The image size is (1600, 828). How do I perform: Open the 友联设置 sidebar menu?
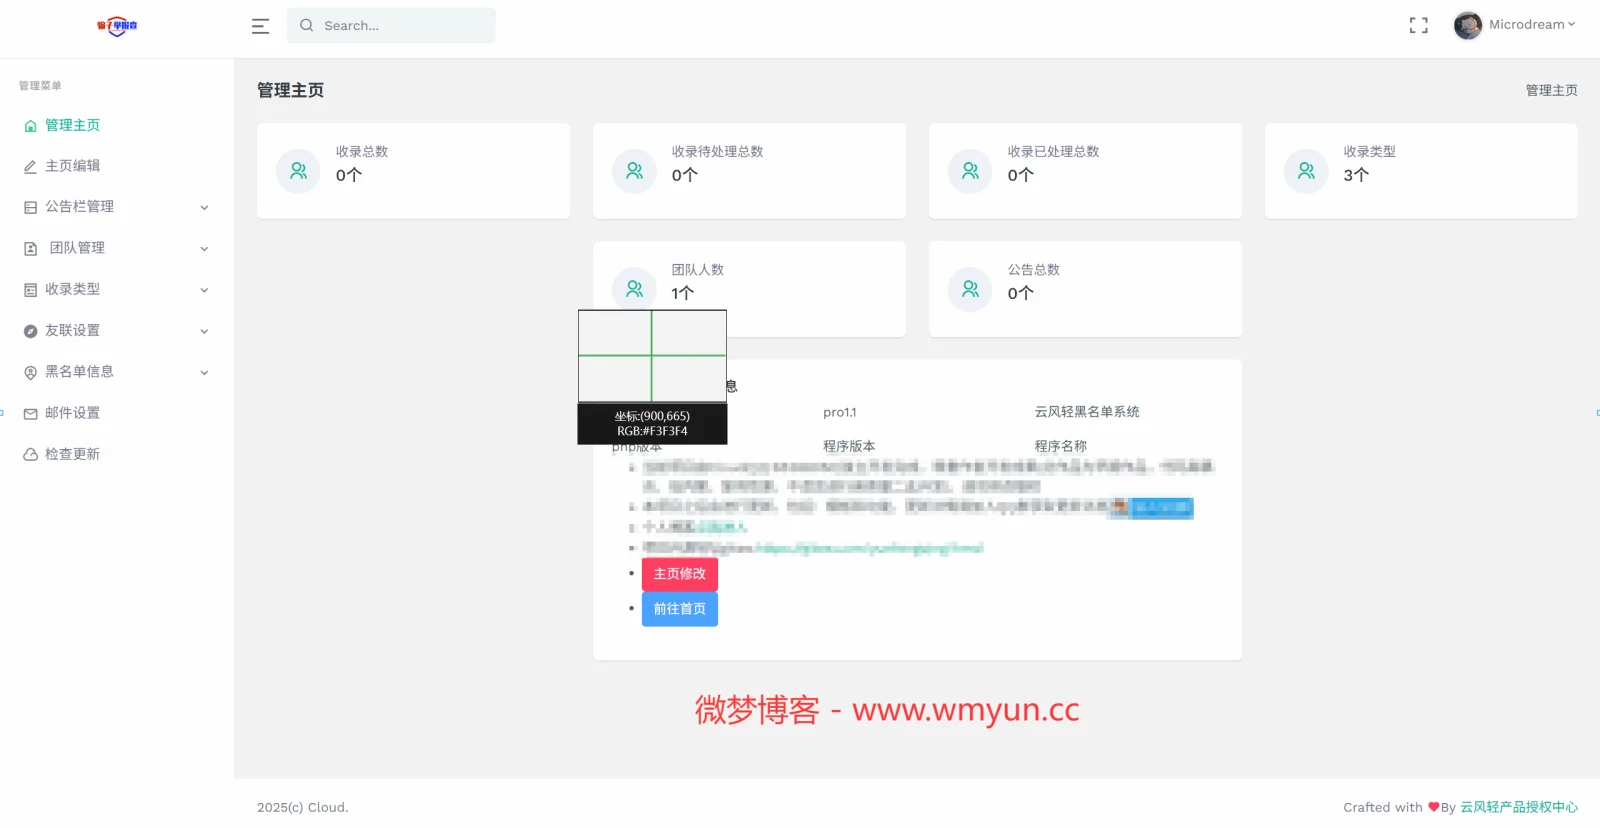[117, 330]
